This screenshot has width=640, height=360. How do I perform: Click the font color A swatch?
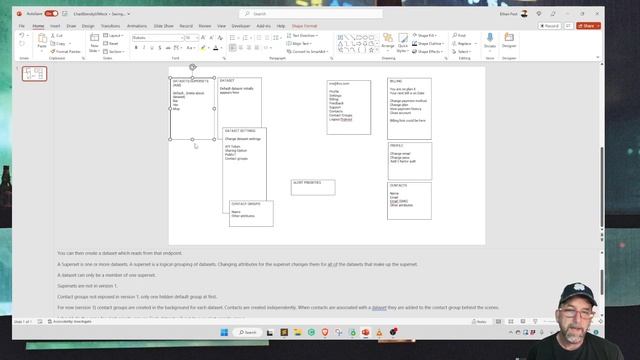216,48
